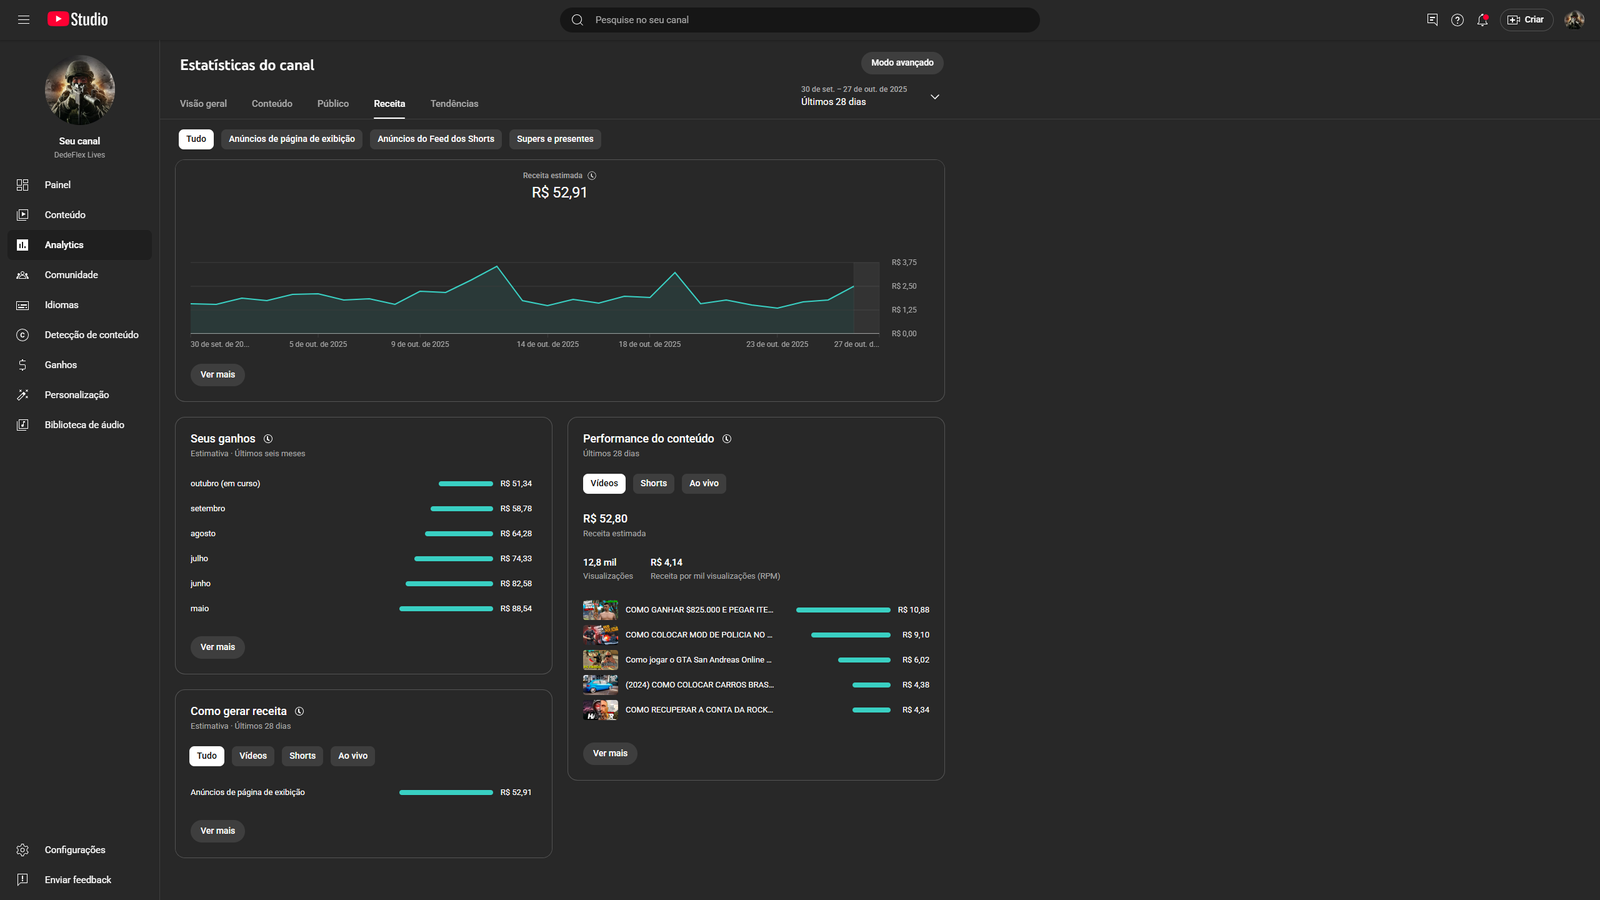Select Ao vivo chip in Como gerar receita
This screenshot has width=1600, height=900.
click(352, 756)
